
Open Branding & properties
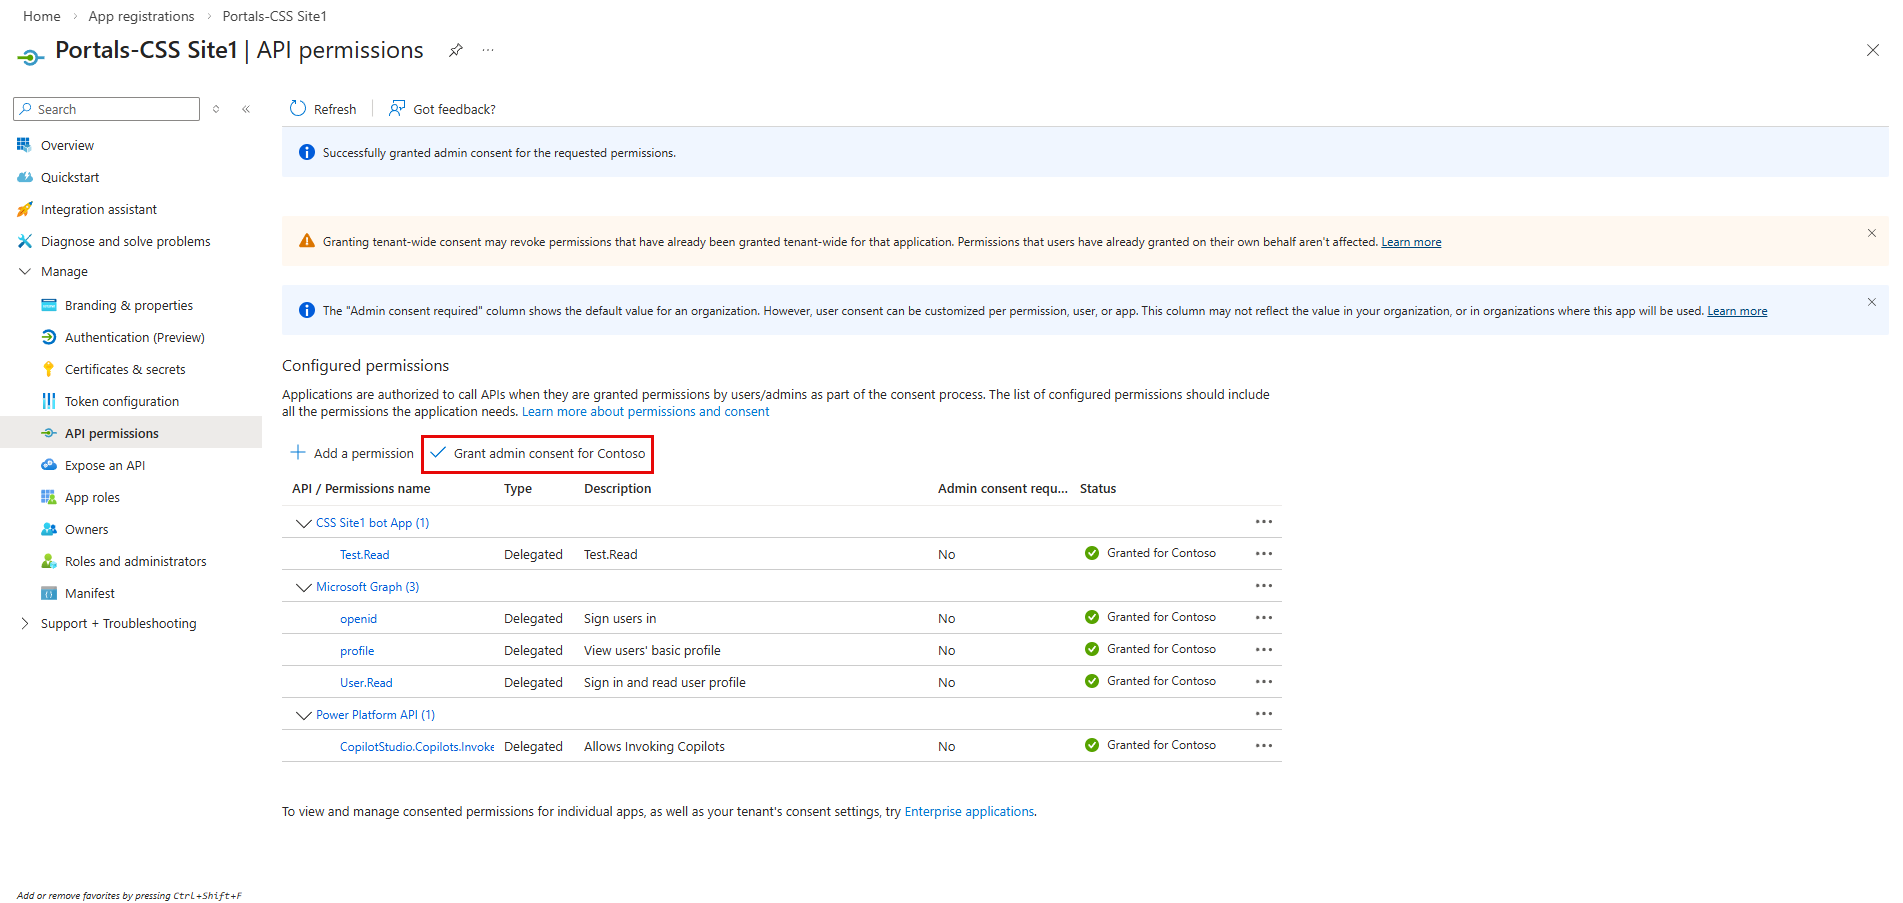tap(131, 305)
